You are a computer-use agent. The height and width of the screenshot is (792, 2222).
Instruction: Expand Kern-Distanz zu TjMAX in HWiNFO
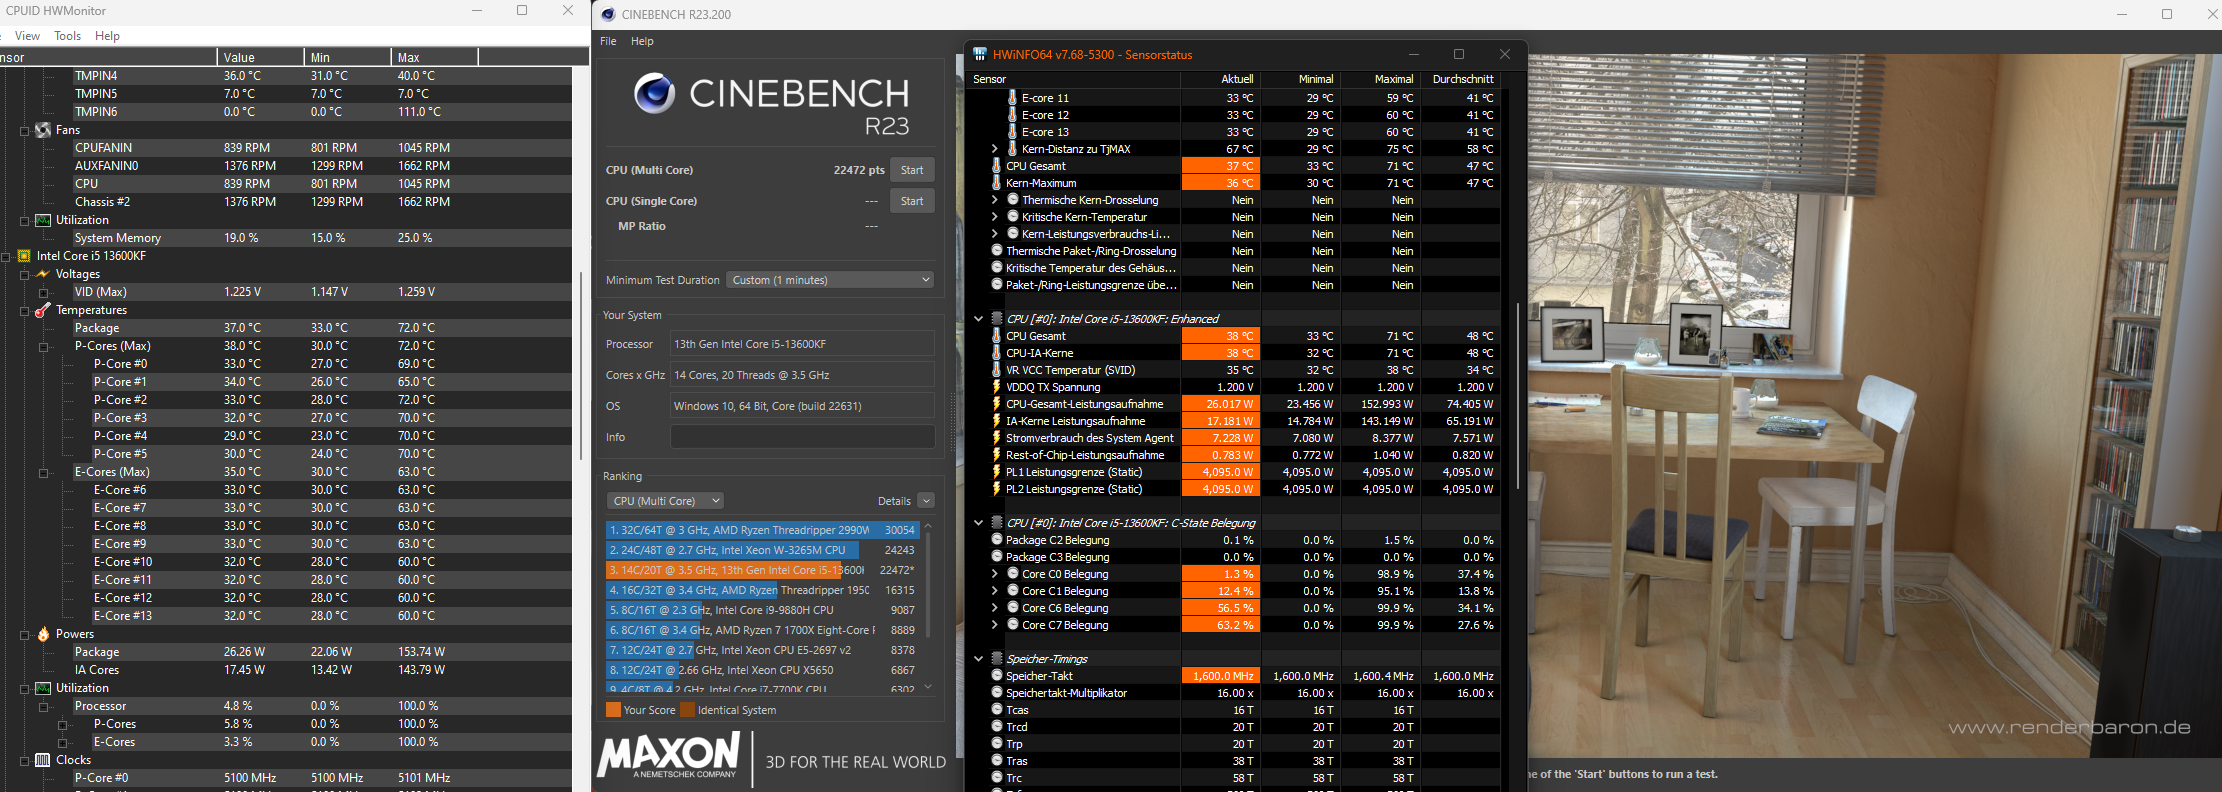coord(994,149)
